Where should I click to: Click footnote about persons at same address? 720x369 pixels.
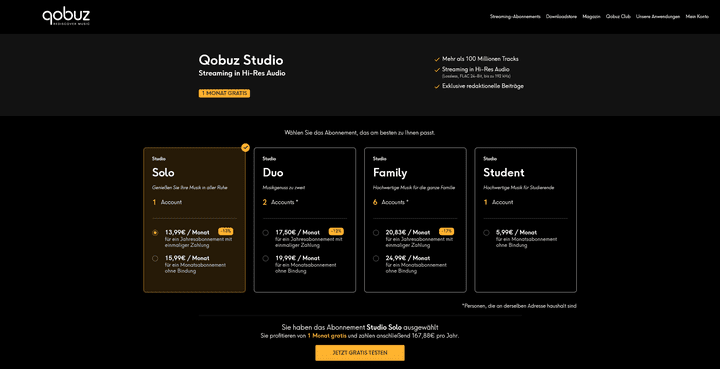[x=519, y=306]
